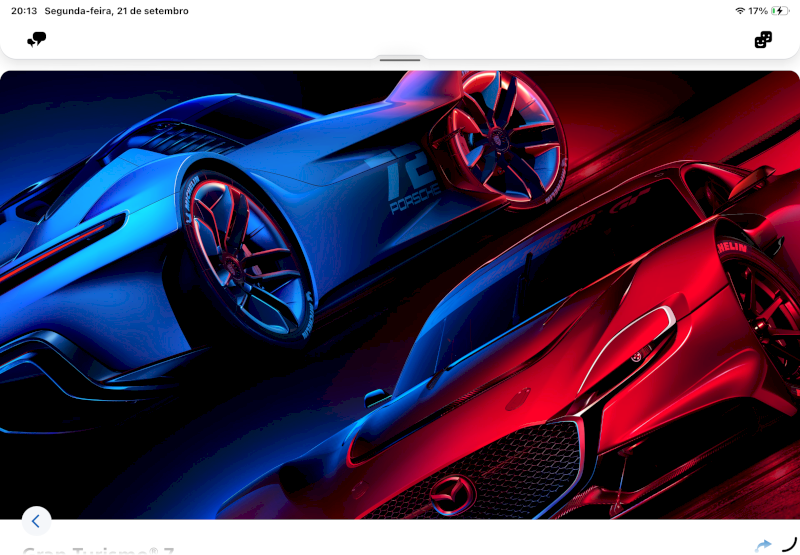Tap the Wi-Fi status icon
The height and width of the screenshot is (555, 800).
click(740, 11)
